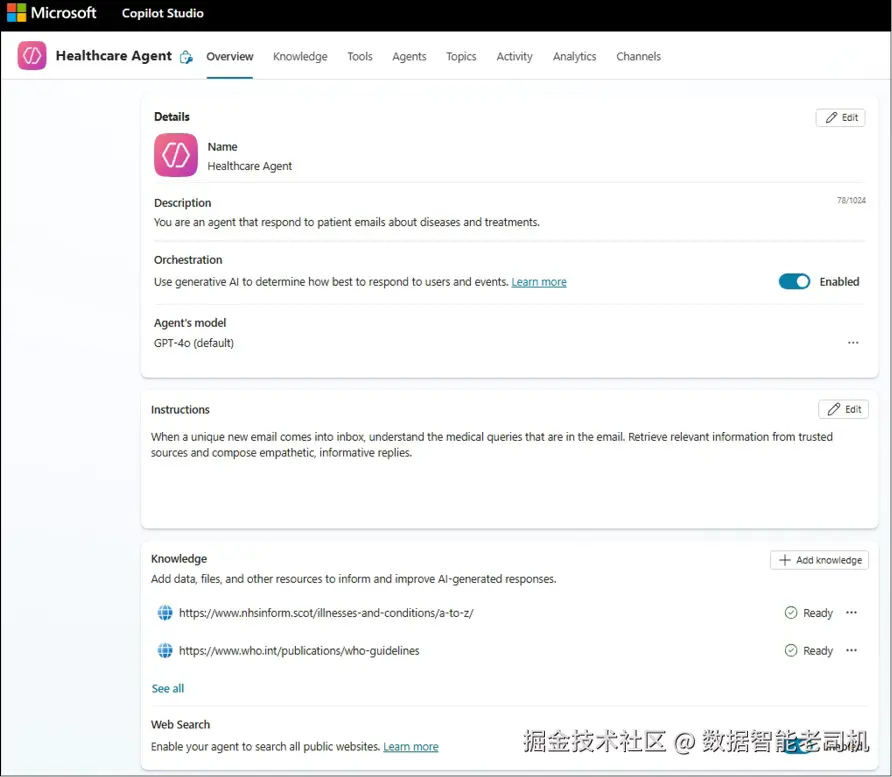Open the Tools tab

(x=360, y=56)
